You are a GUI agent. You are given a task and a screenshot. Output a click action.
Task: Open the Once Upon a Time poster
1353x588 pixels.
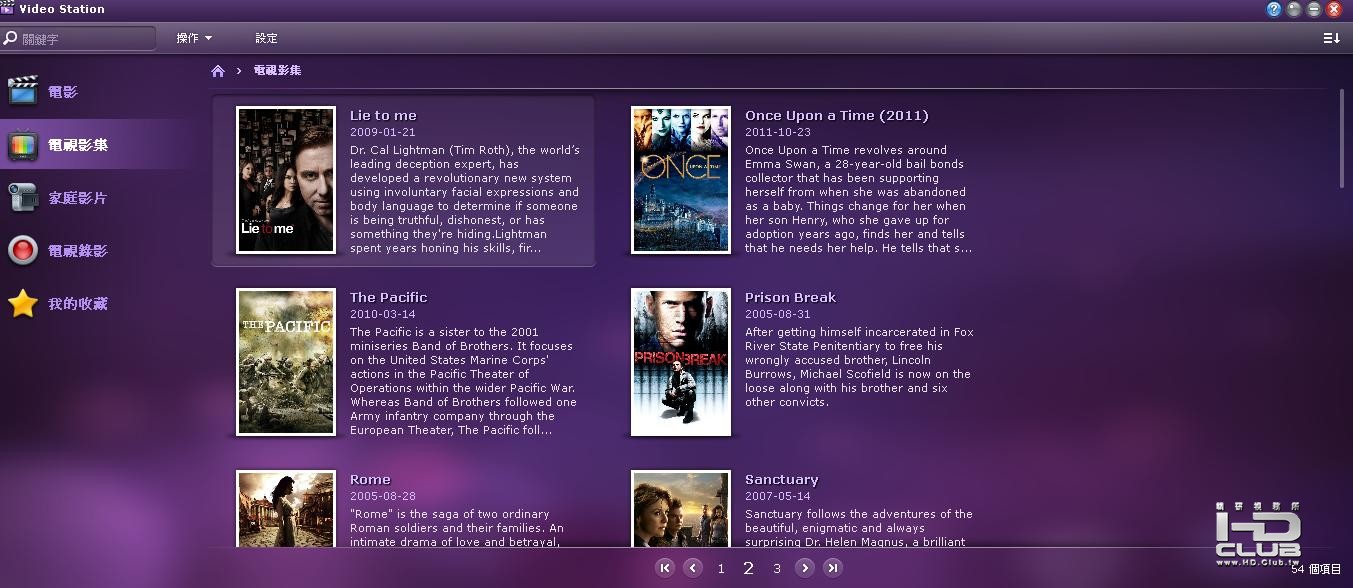point(681,180)
